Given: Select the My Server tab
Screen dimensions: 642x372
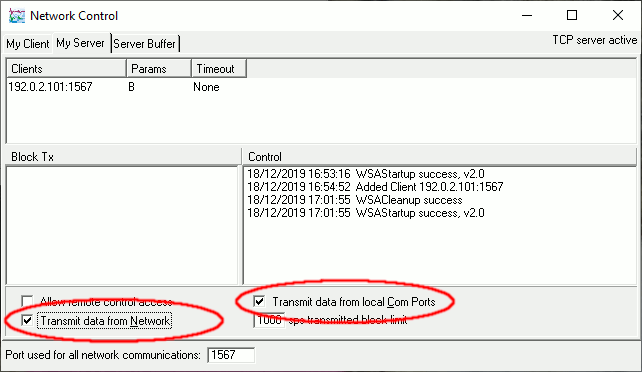Looking at the screenshot, I should pos(81,43).
